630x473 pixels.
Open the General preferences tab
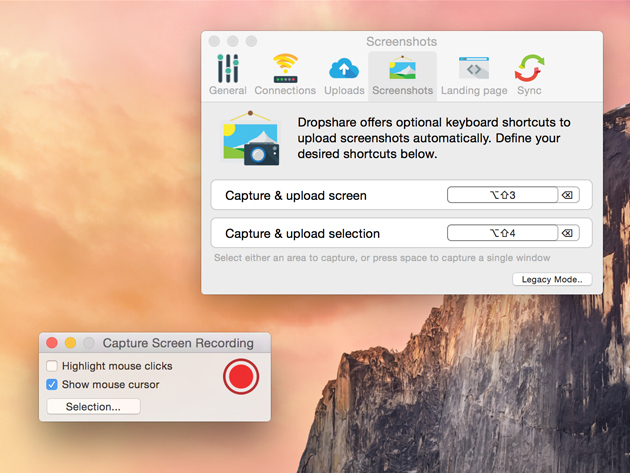coord(228,75)
